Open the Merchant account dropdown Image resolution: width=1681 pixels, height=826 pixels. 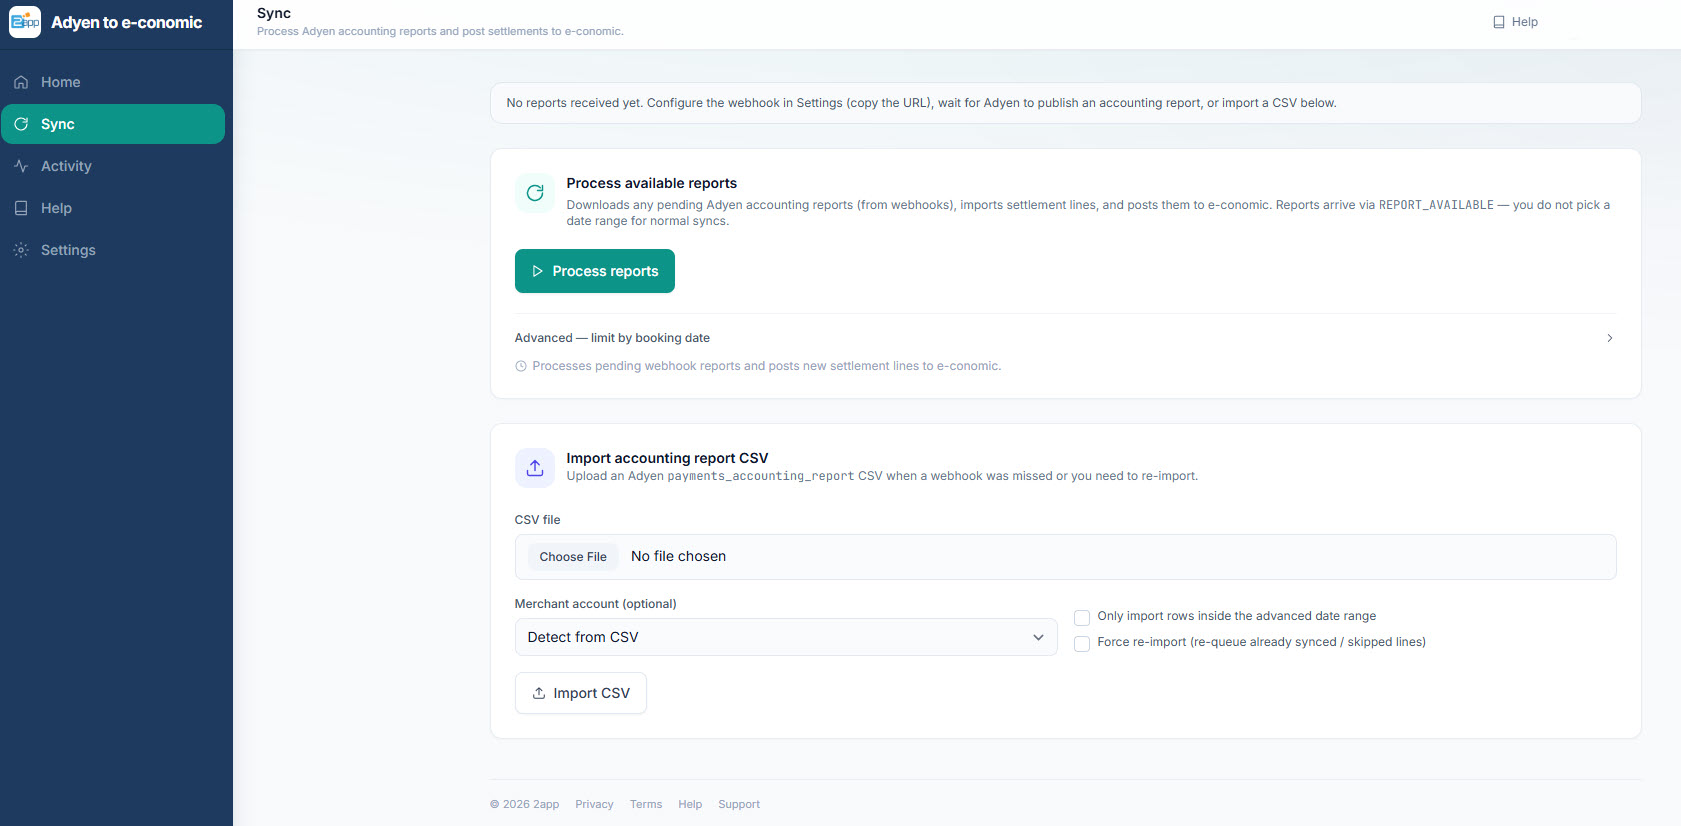tap(786, 637)
